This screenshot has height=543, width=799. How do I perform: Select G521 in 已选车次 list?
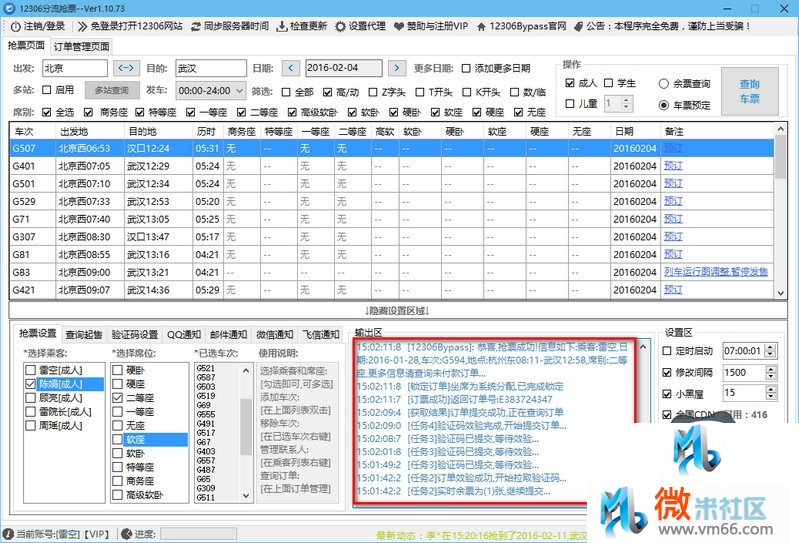(x=206, y=368)
